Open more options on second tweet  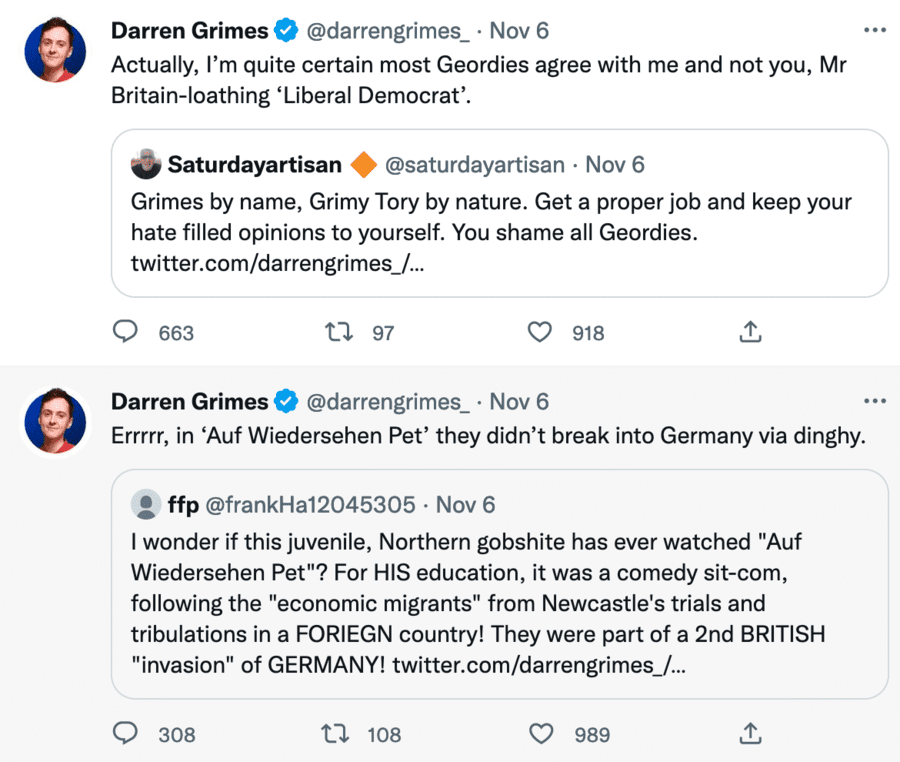pos(875,401)
